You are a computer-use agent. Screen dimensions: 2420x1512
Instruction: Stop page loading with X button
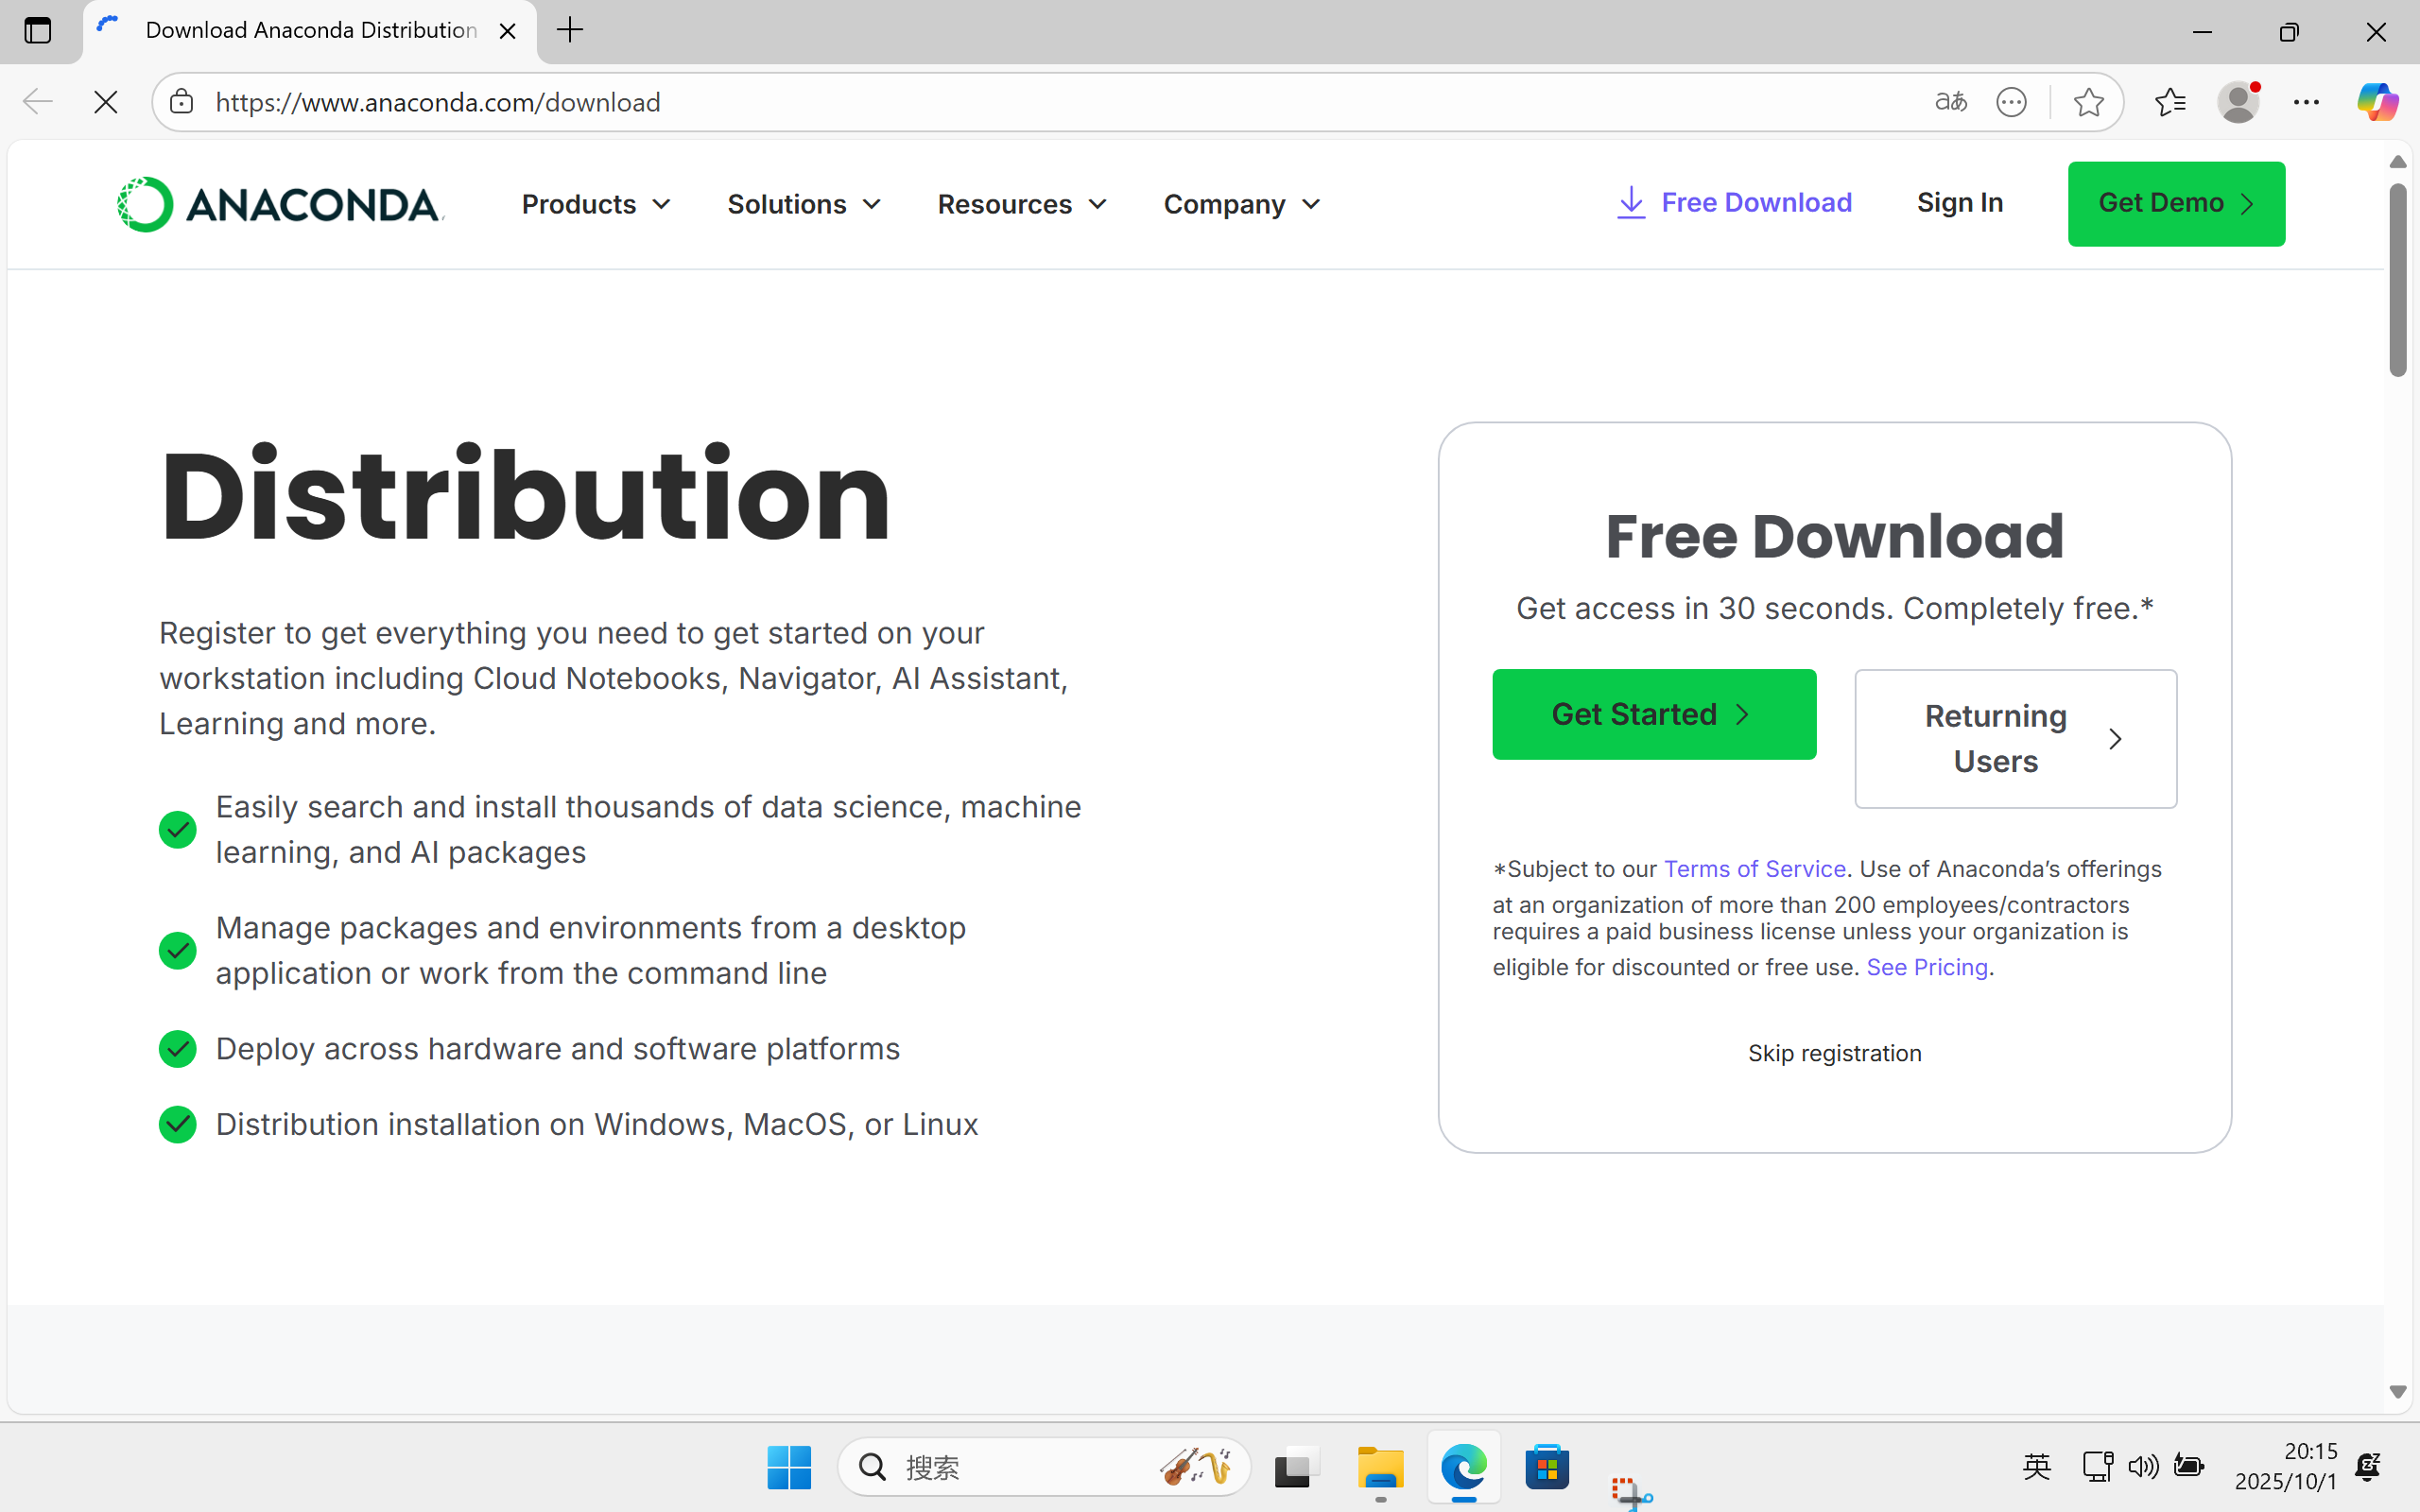(105, 102)
